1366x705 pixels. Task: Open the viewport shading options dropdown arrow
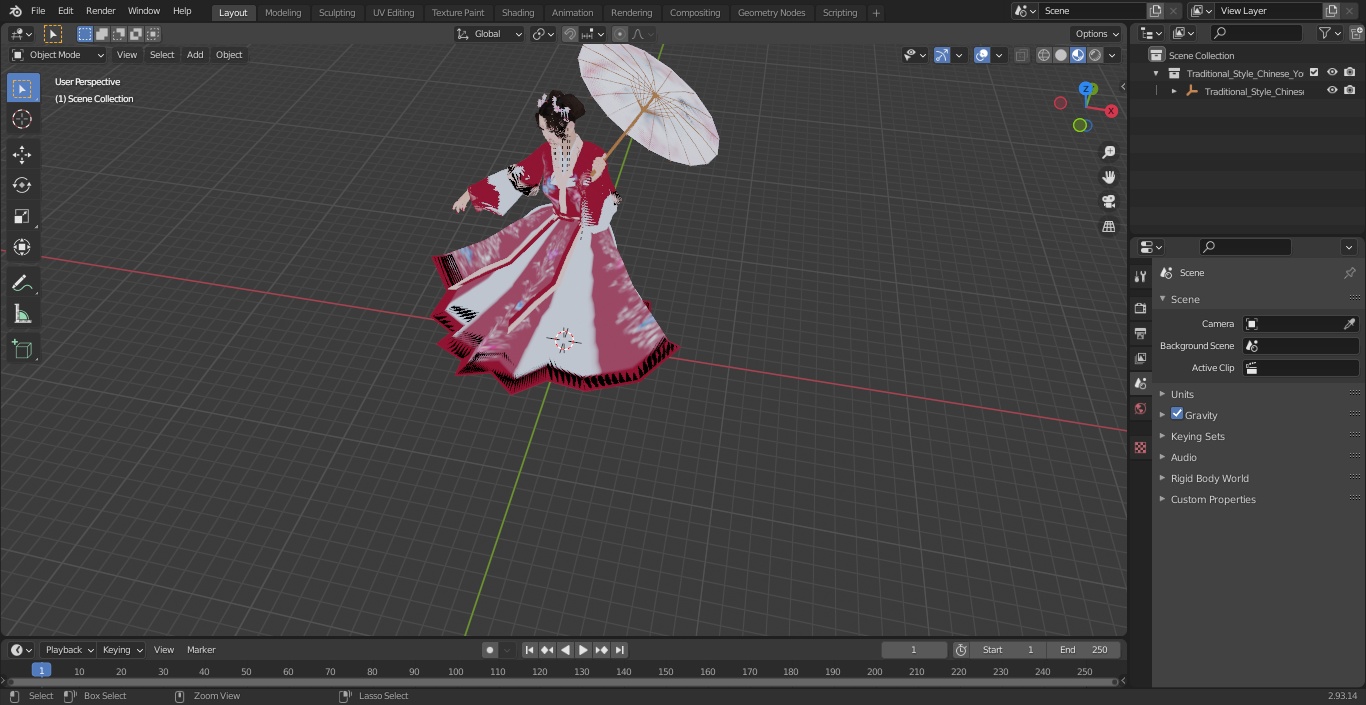click(x=1112, y=55)
